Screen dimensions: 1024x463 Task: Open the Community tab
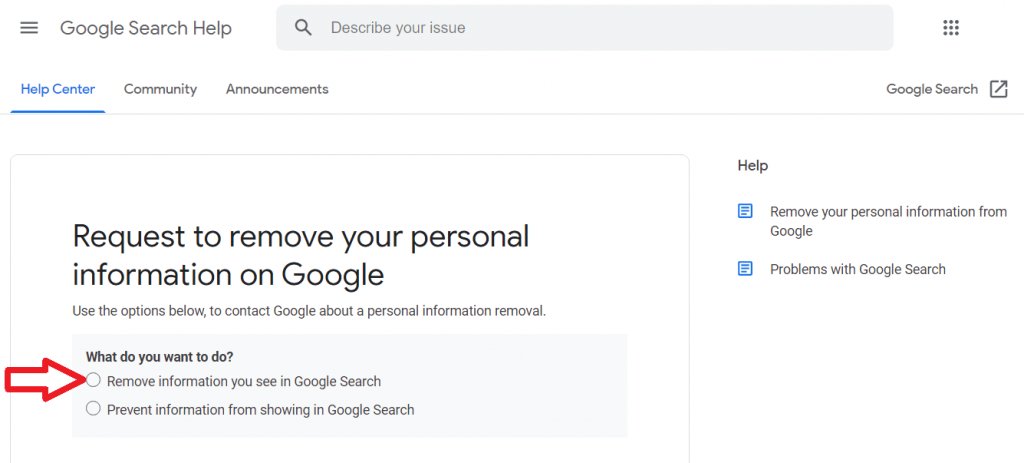pyautogui.click(x=160, y=89)
